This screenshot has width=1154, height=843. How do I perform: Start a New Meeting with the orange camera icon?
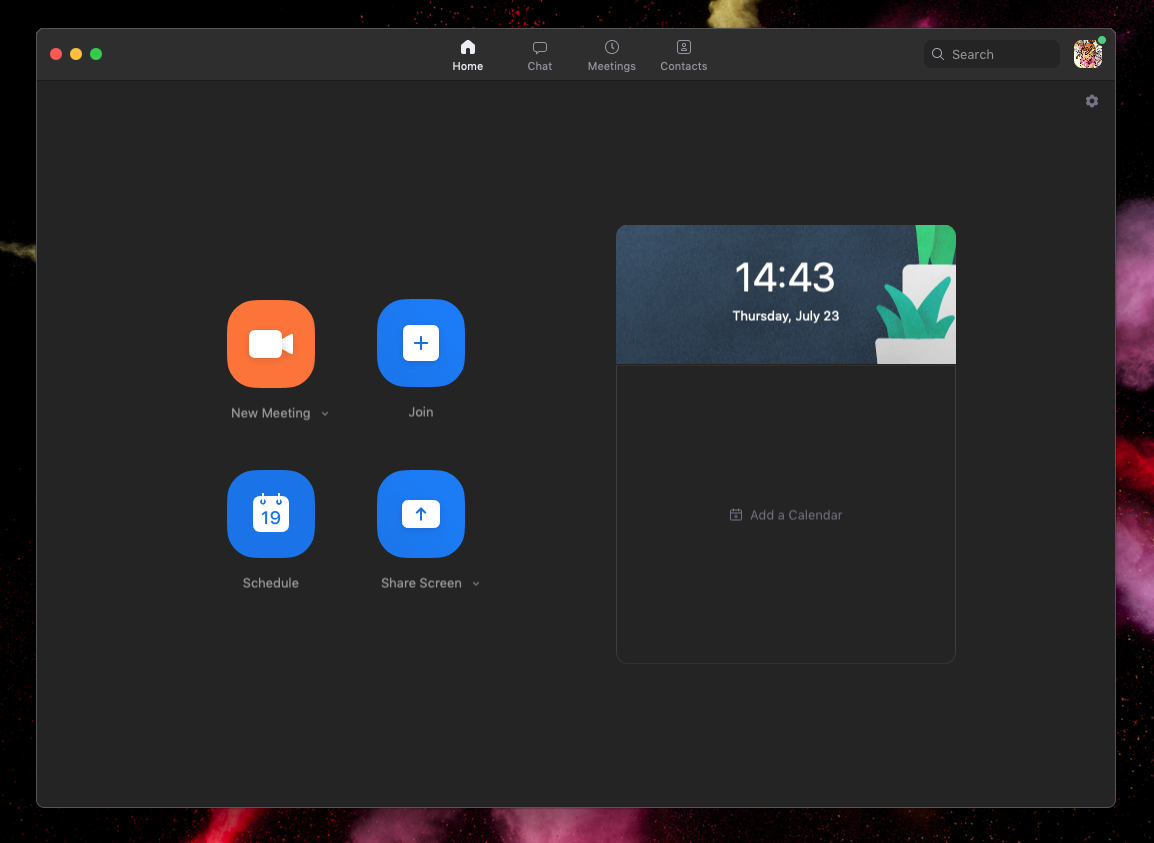click(x=271, y=344)
